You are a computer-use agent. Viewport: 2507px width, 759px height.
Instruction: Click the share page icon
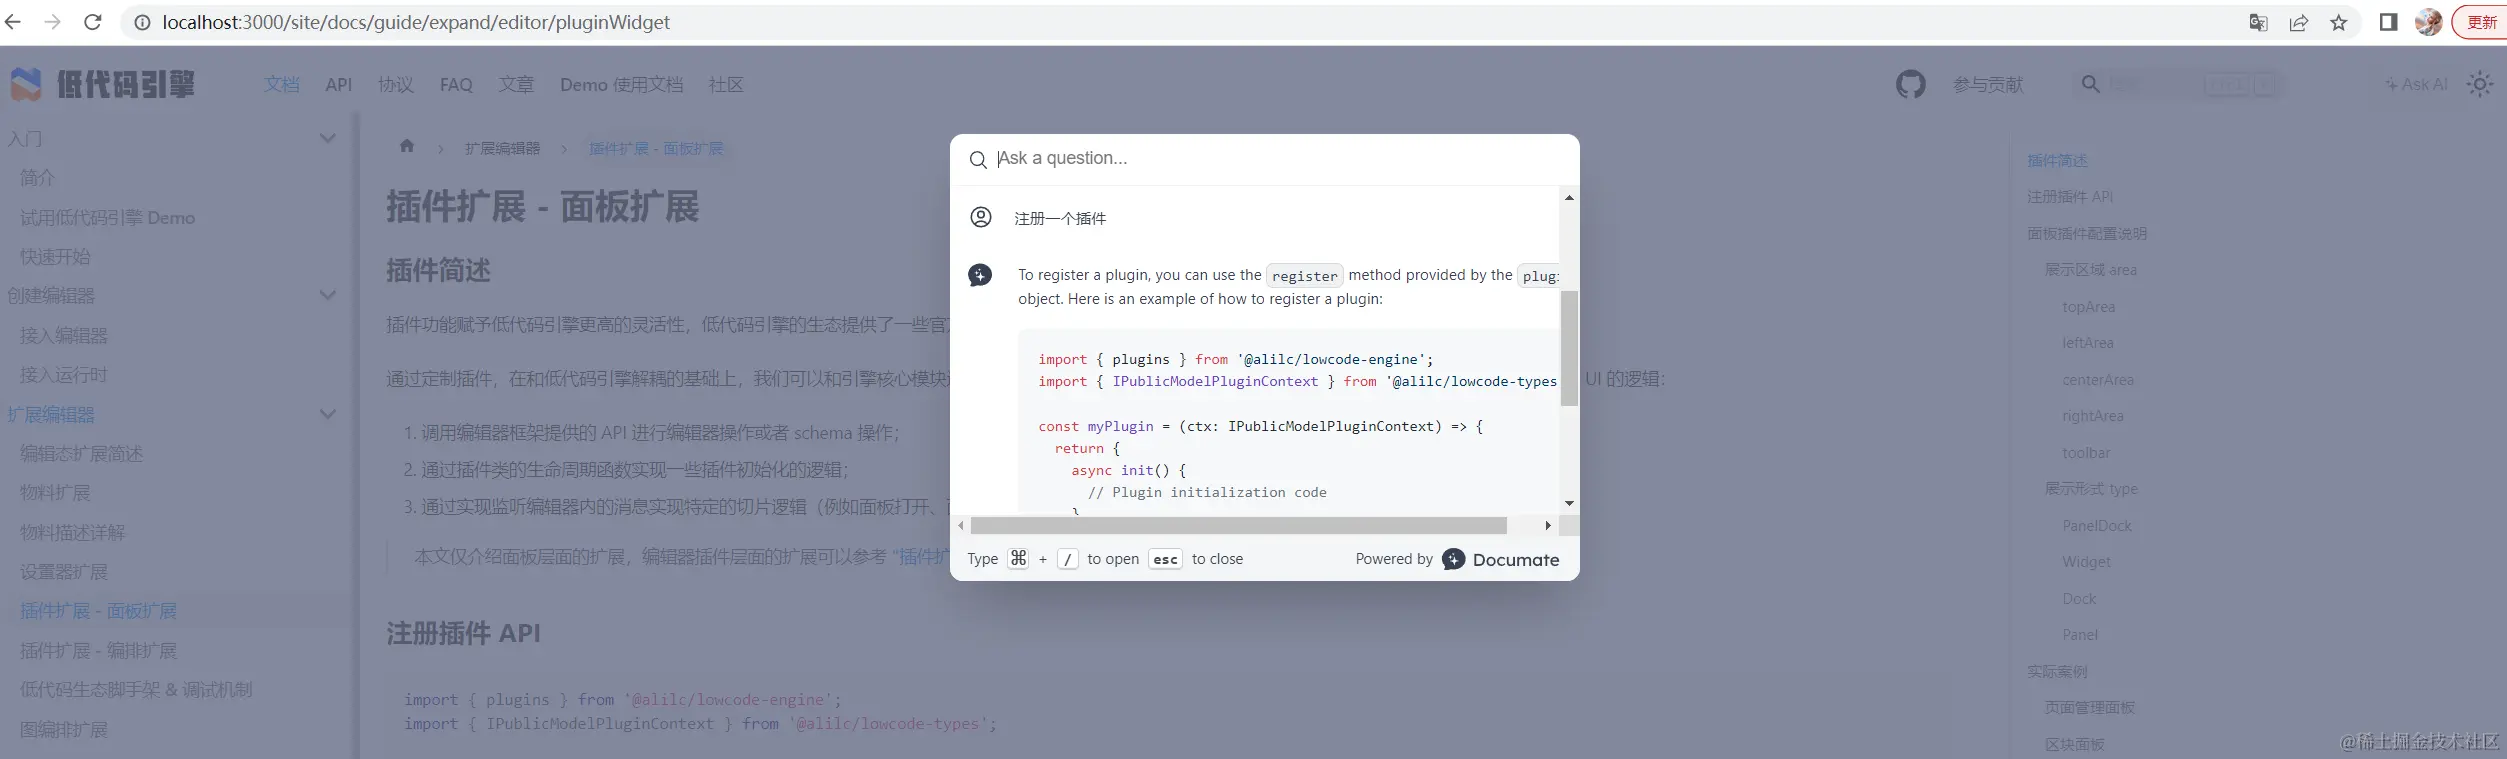coord(2298,22)
